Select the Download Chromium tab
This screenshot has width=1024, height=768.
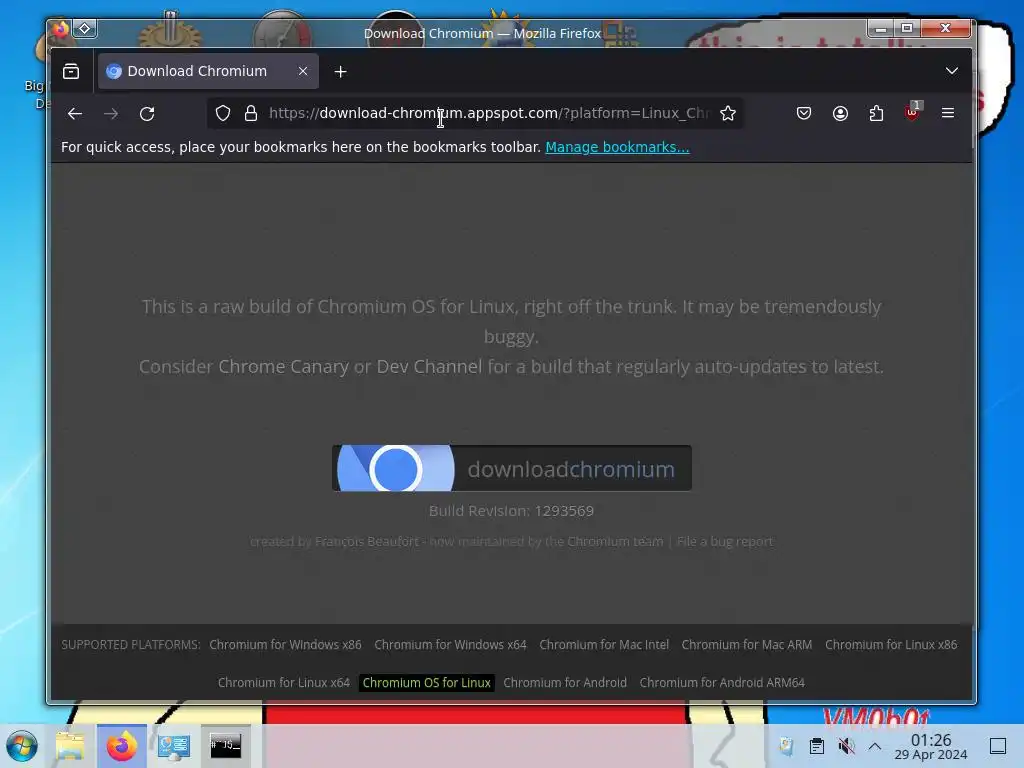pyautogui.click(x=208, y=71)
